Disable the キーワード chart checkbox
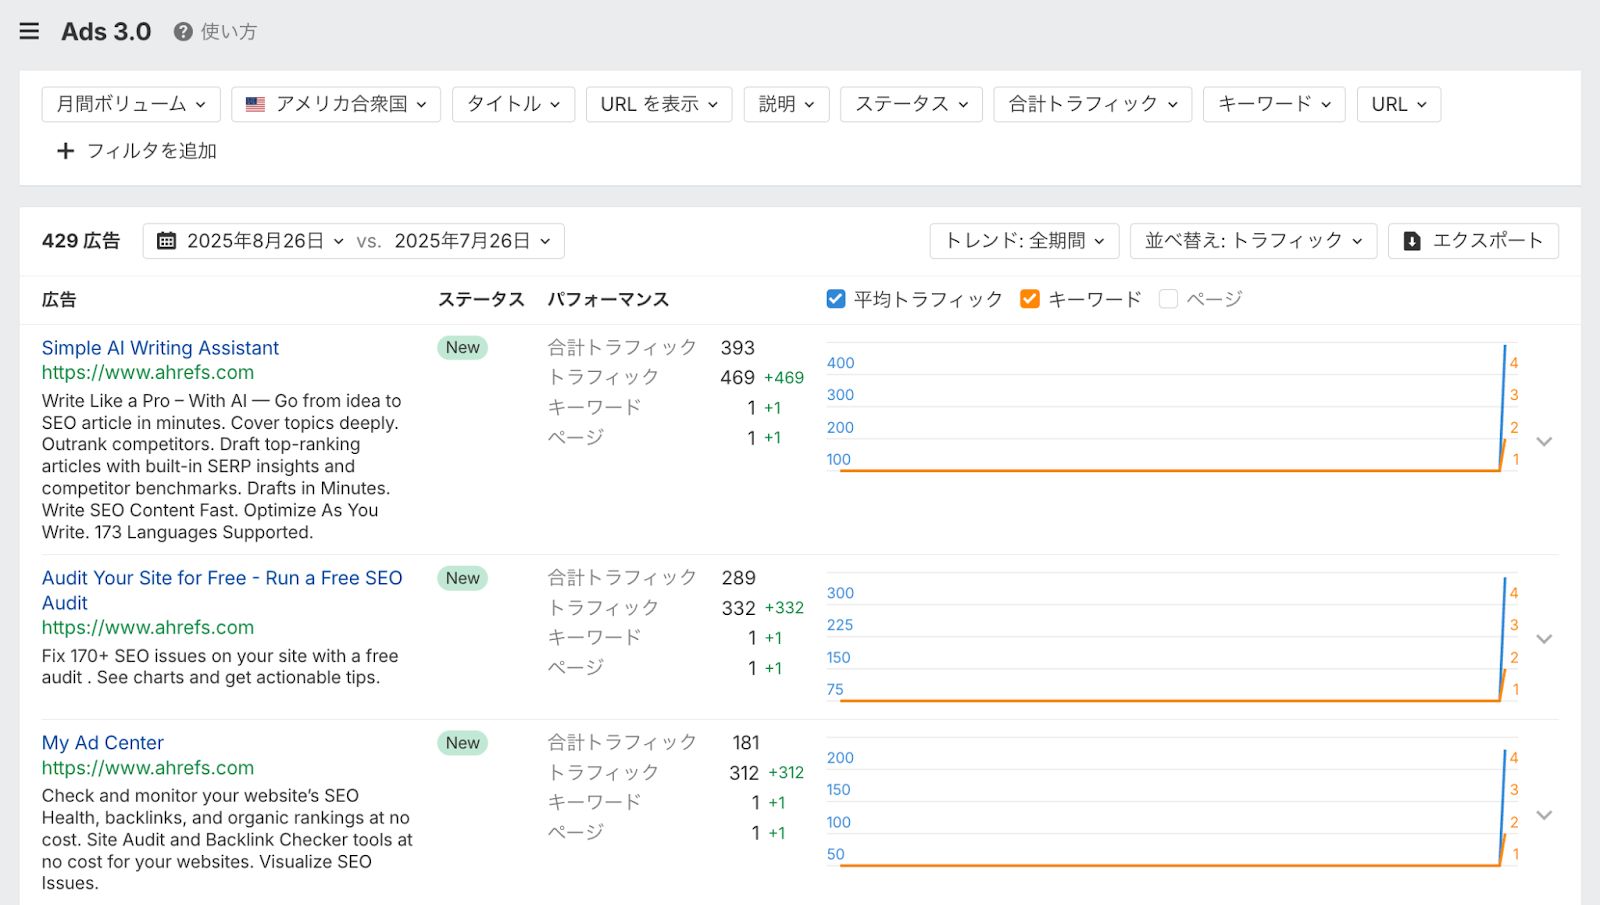1600x905 pixels. click(x=1030, y=299)
